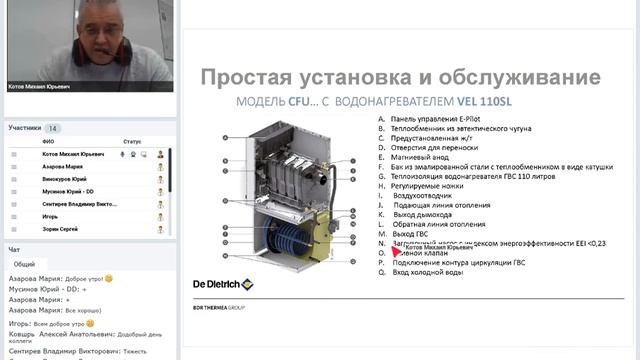Viewport: 640px width, 360px height.
Task: Select participant Котов Михаил Юрьевич
Action: coord(73,154)
